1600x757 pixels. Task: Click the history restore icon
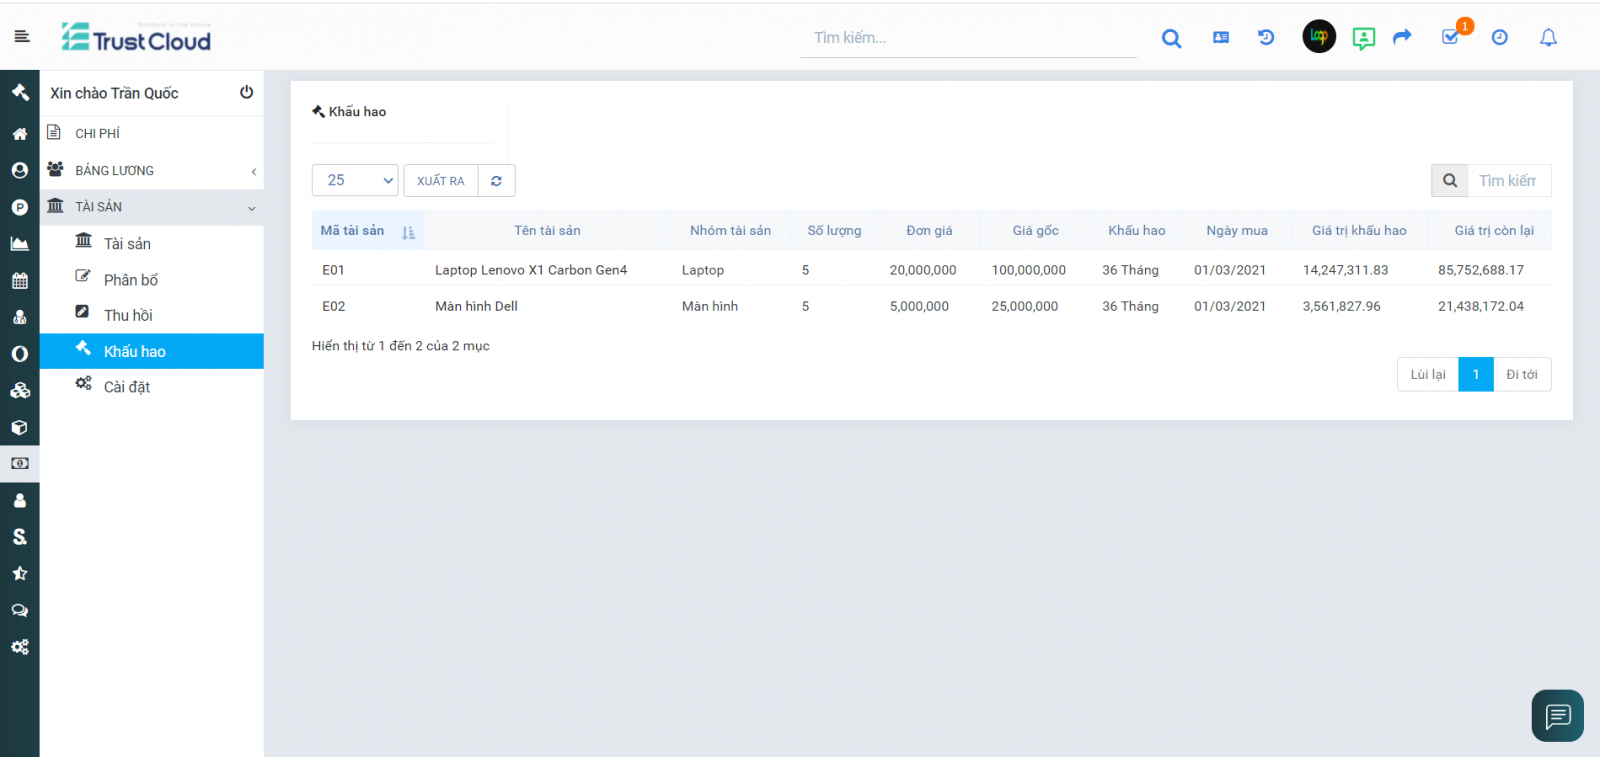(1266, 38)
